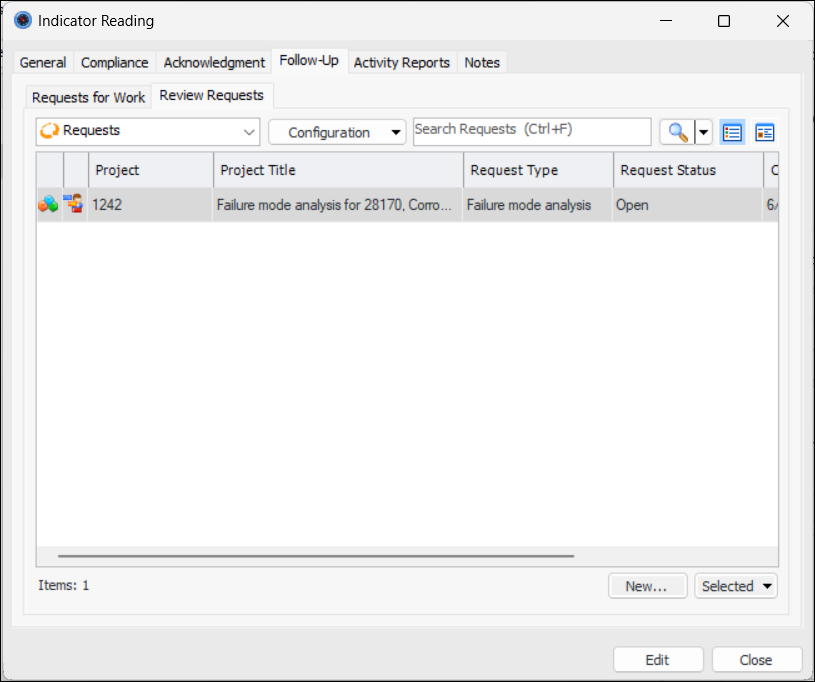Select project number 1242 cell
Image resolution: width=815 pixels, height=682 pixels.
pyautogui.click(x=150, y=205)
